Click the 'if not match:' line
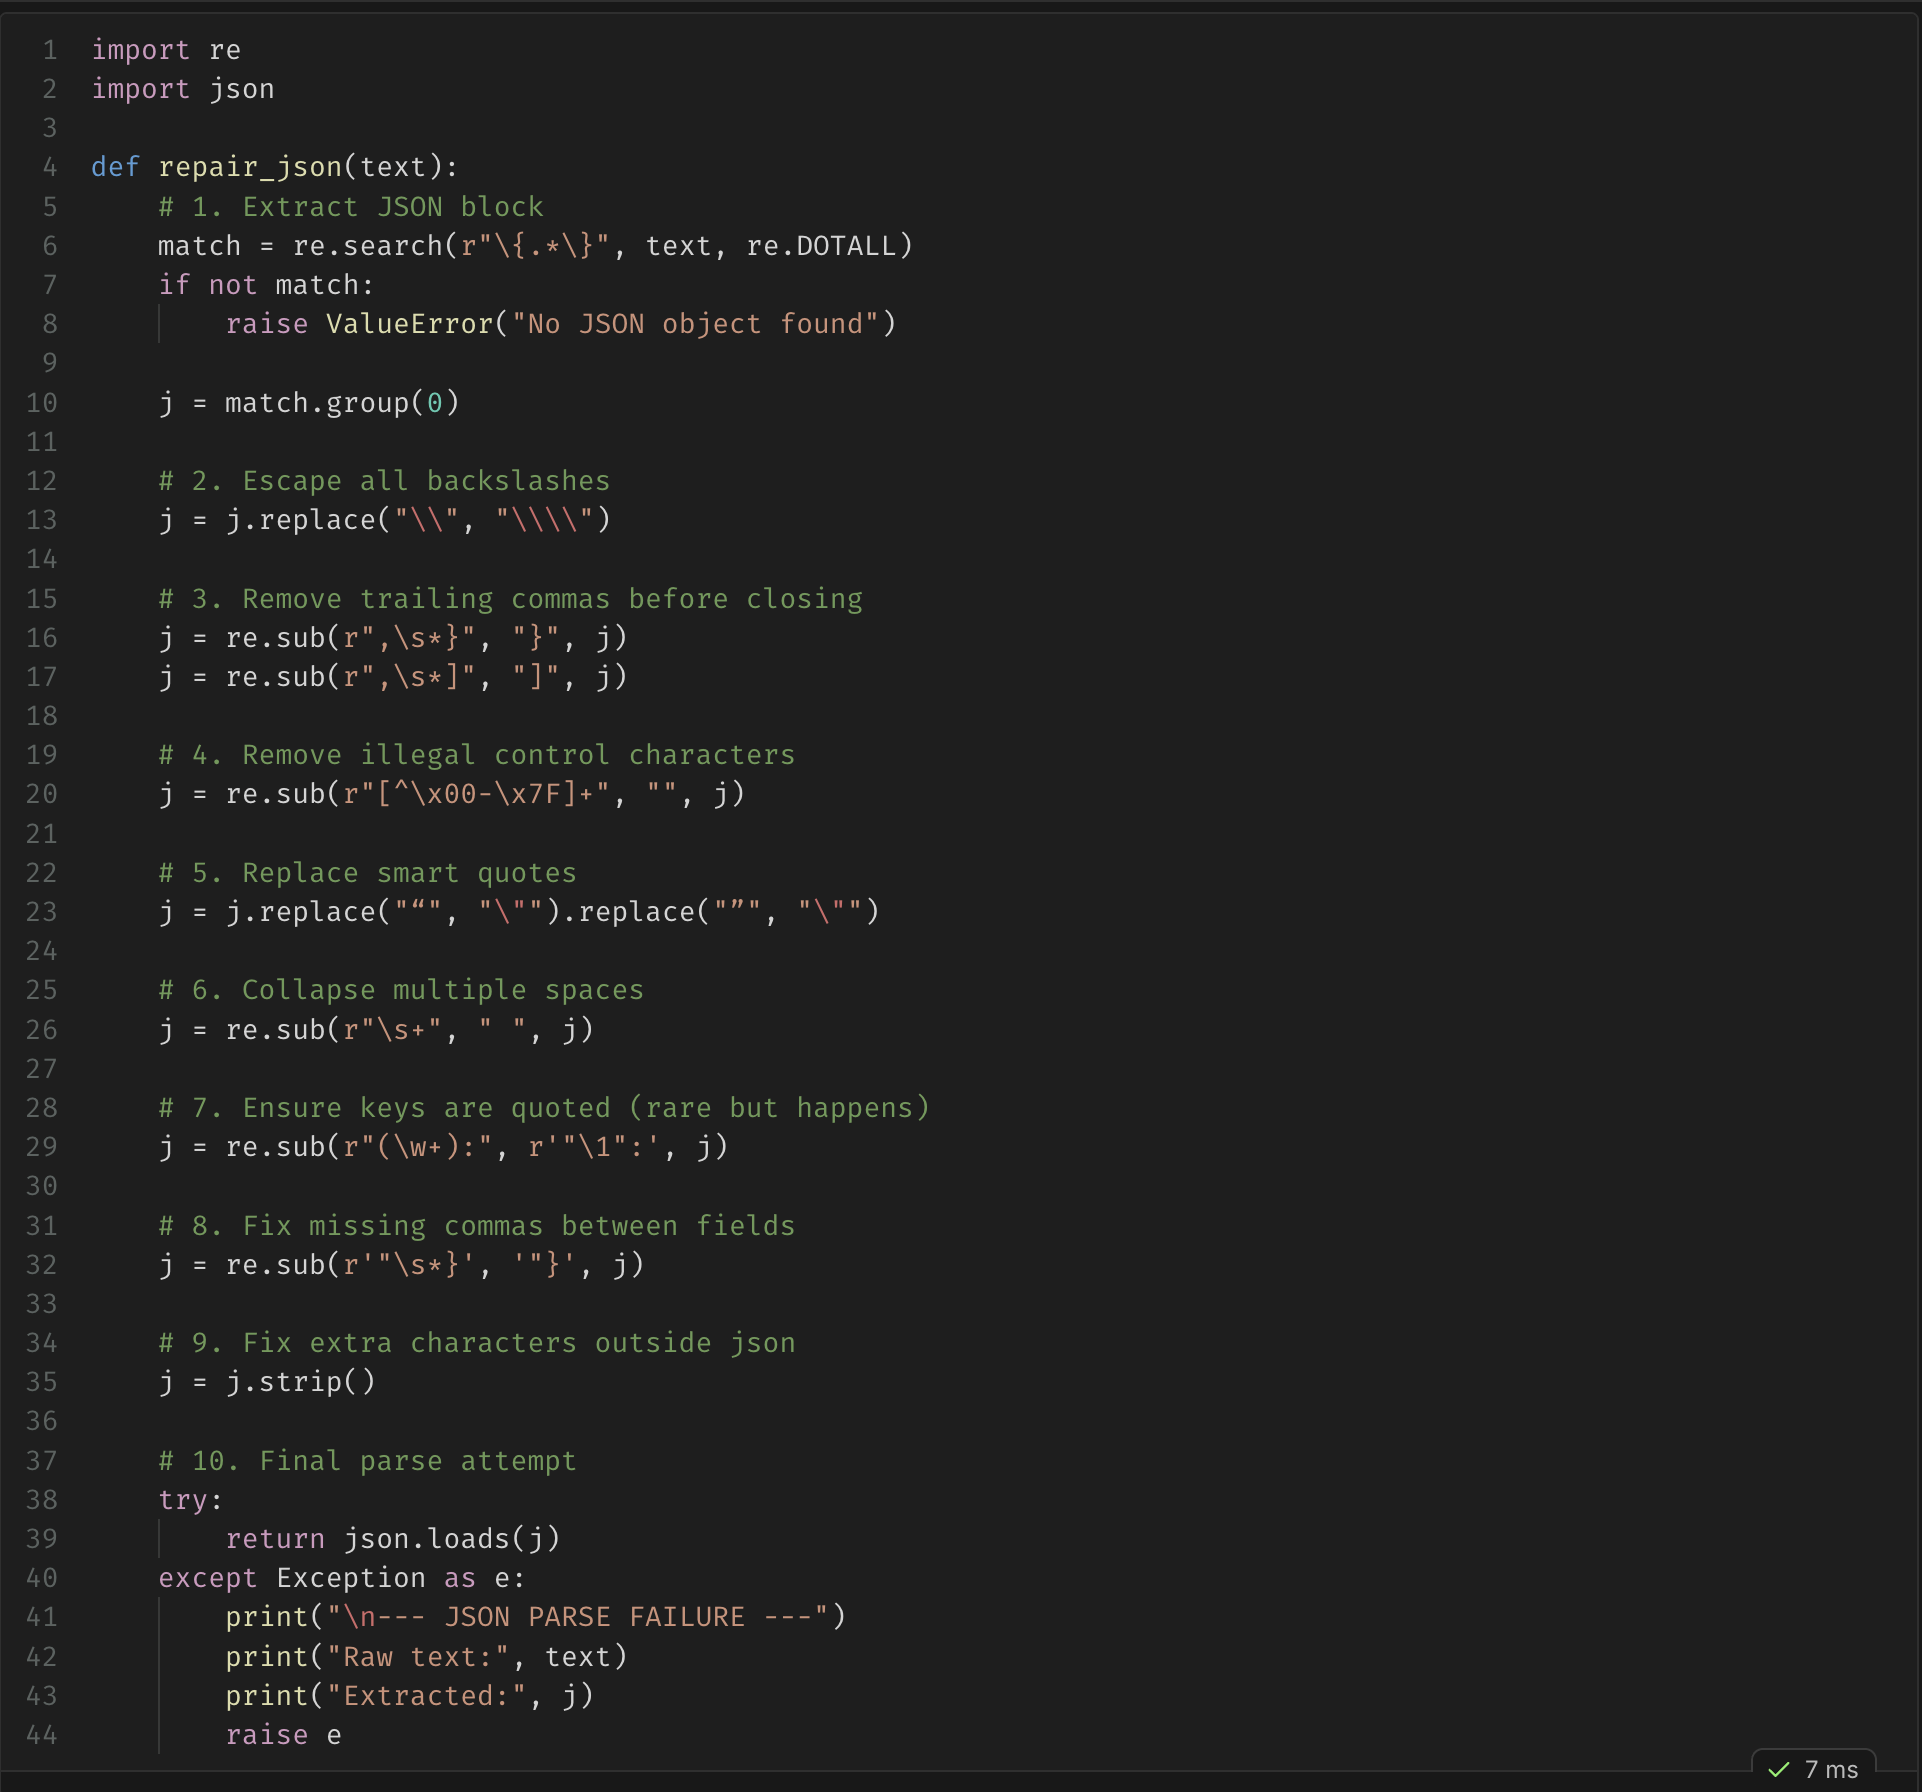This screenshot has height=1792, width=1922. coord(266,285)
